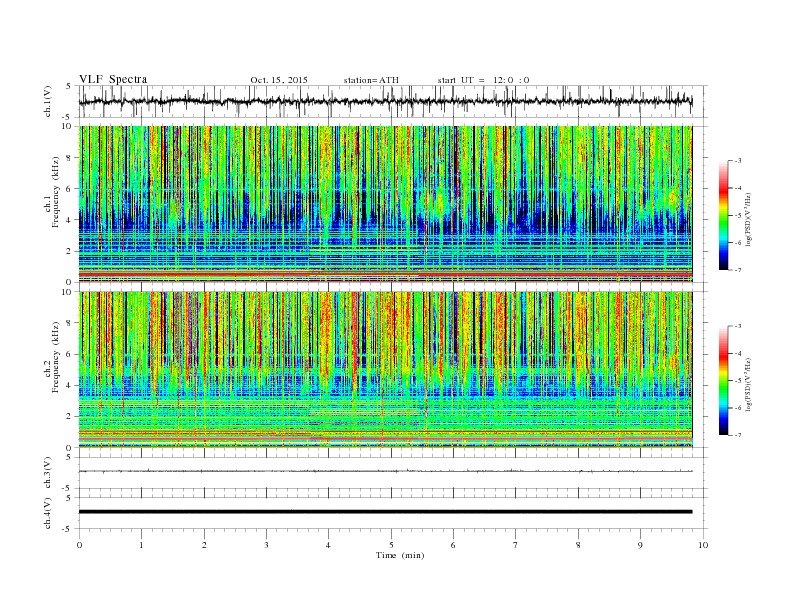Click the "station=ATH" header text

point(371,80)
